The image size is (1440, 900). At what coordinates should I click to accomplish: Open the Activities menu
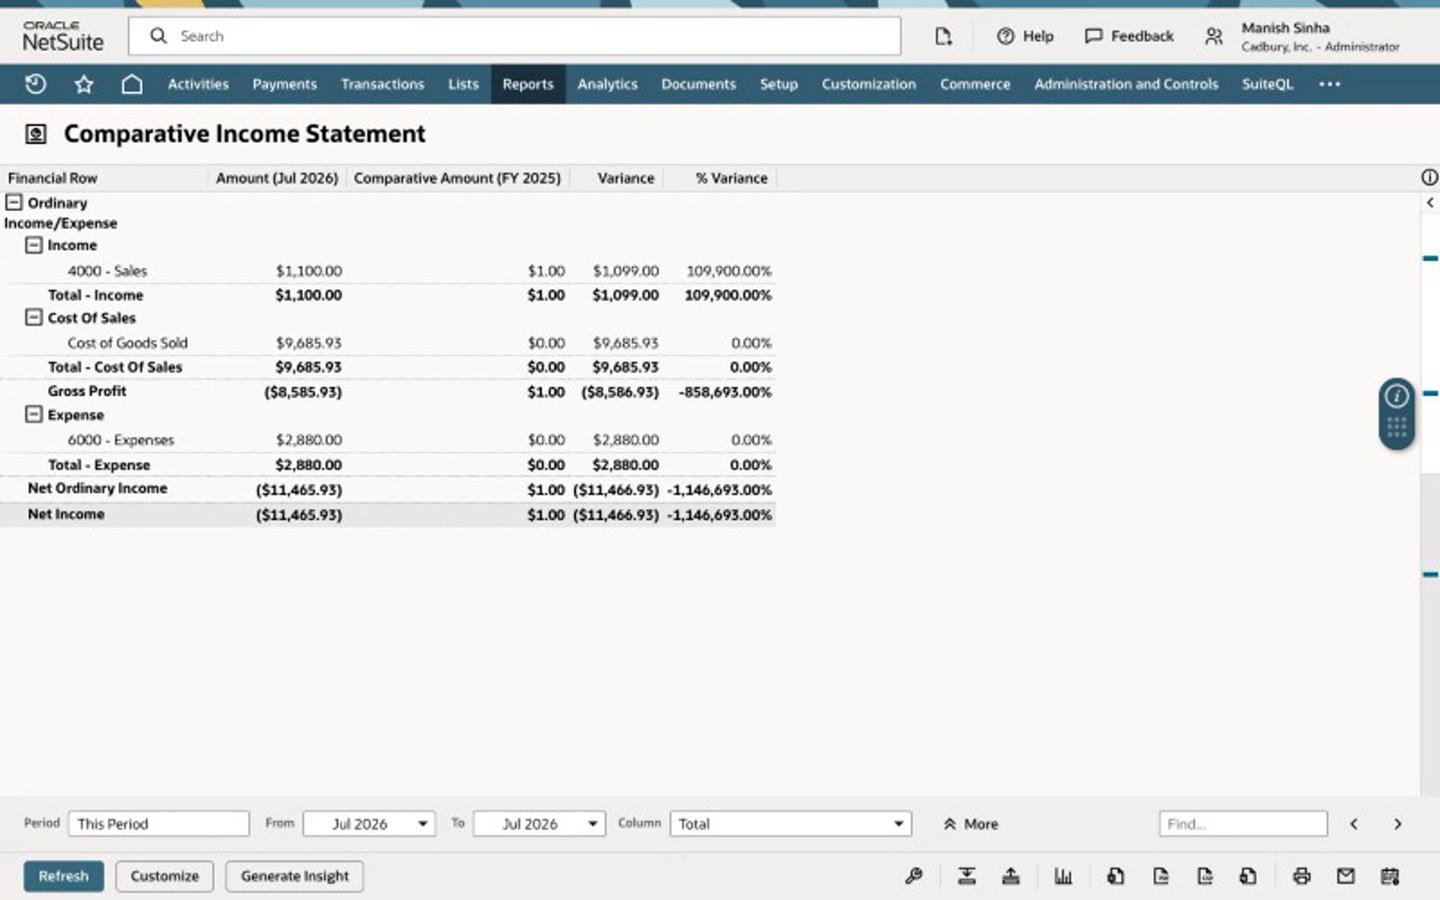tap(198, 84)
